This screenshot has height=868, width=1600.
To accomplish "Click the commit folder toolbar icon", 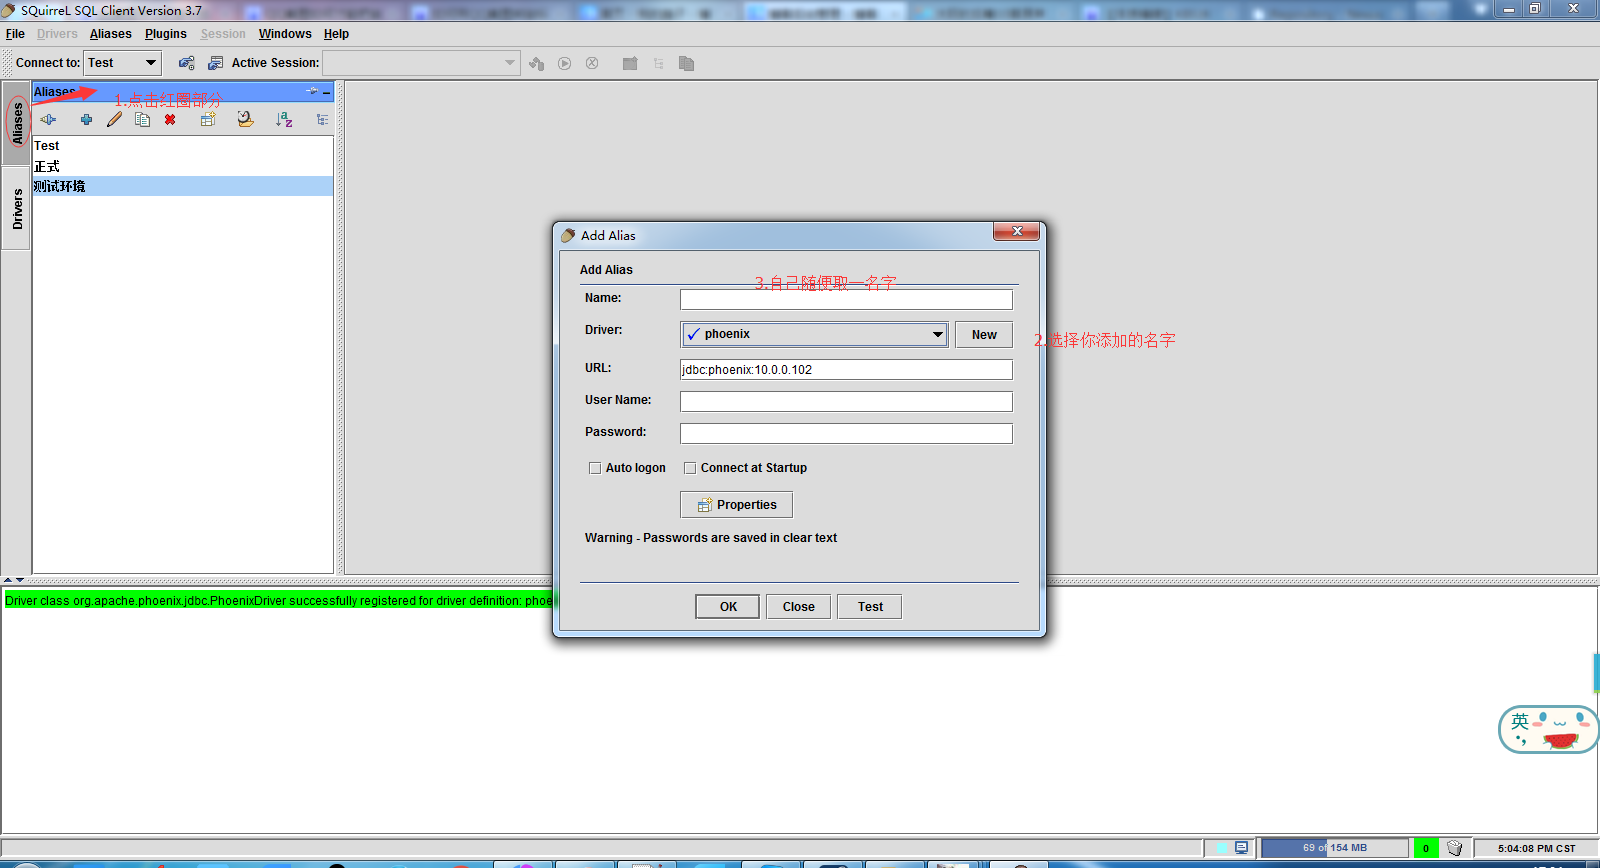I will [x=630, y=64].
